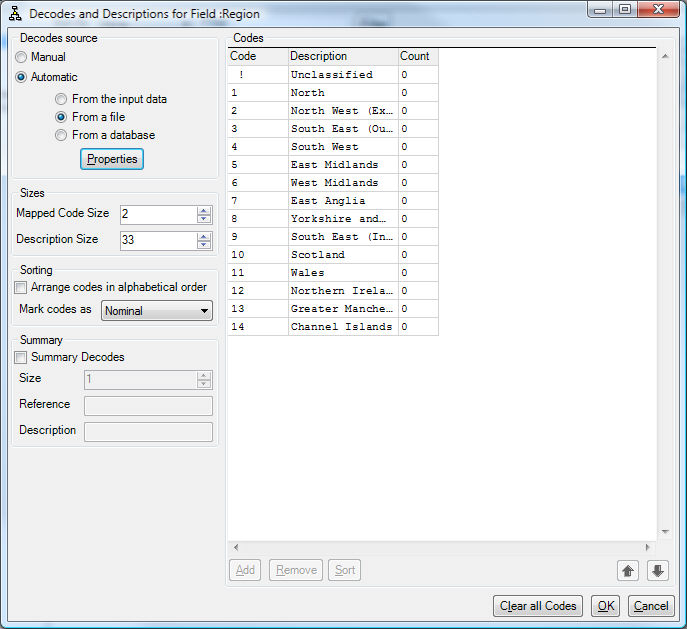Tick the Summary Decodes checkbox

click(21, 357)
